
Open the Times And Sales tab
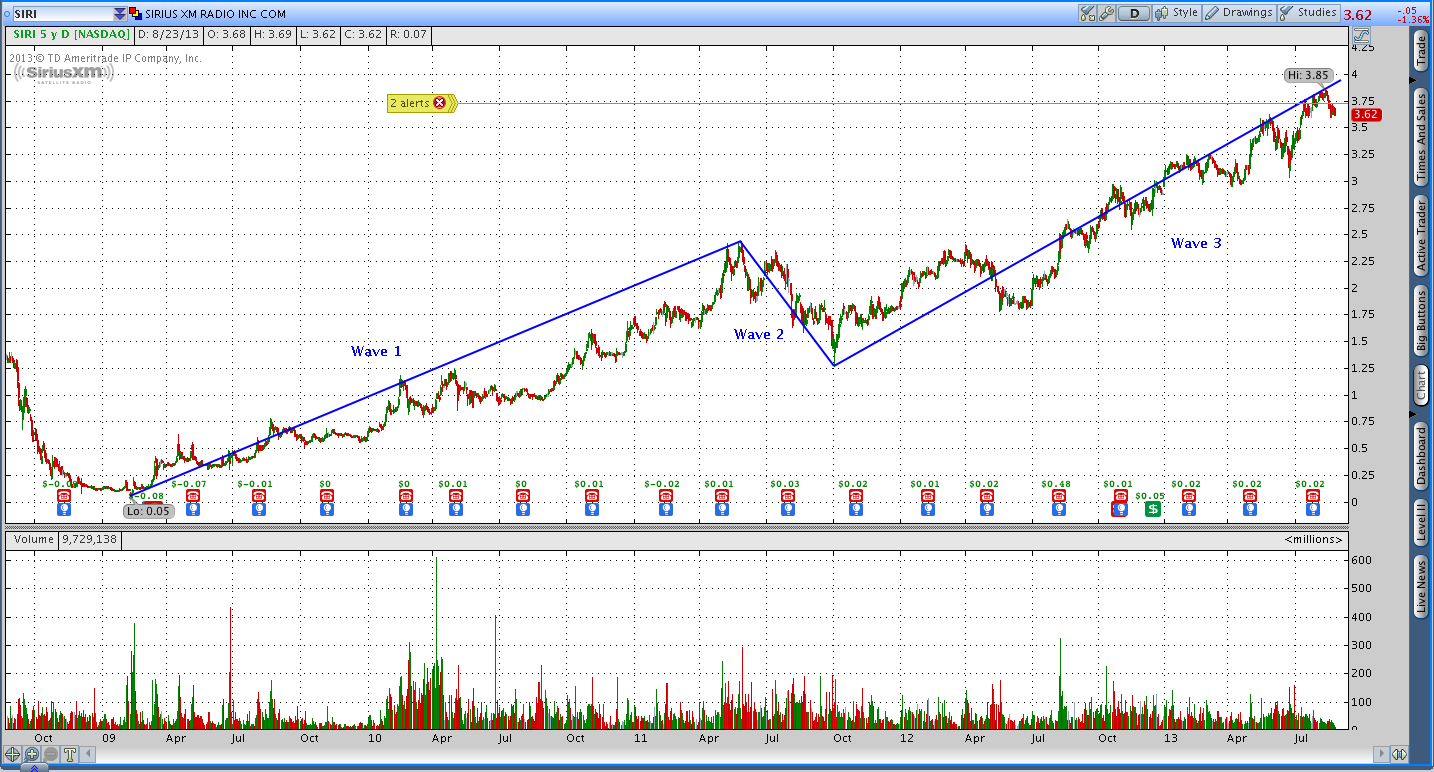click(1420, 137)
